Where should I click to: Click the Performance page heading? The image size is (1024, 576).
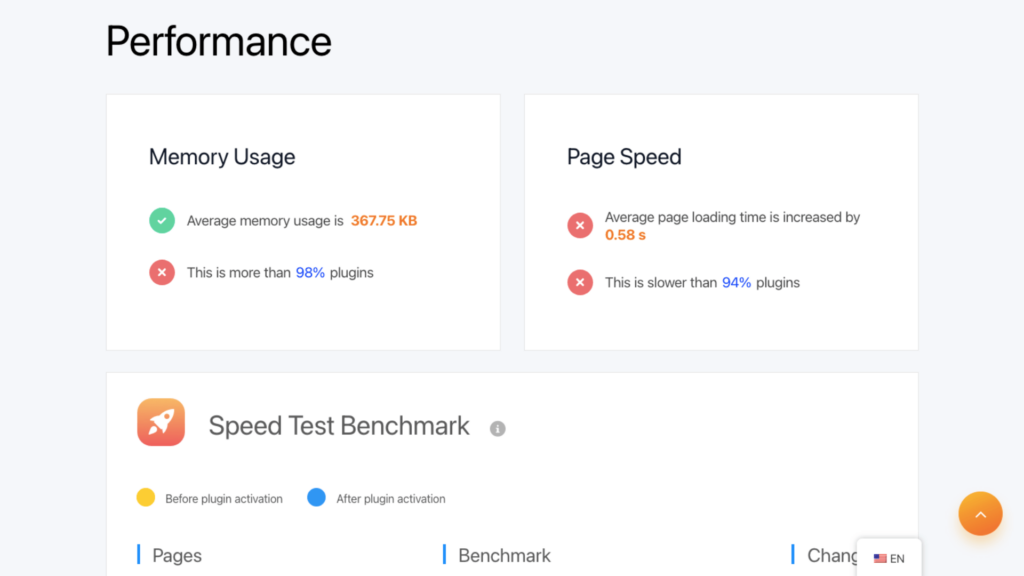tap(219, 41)
